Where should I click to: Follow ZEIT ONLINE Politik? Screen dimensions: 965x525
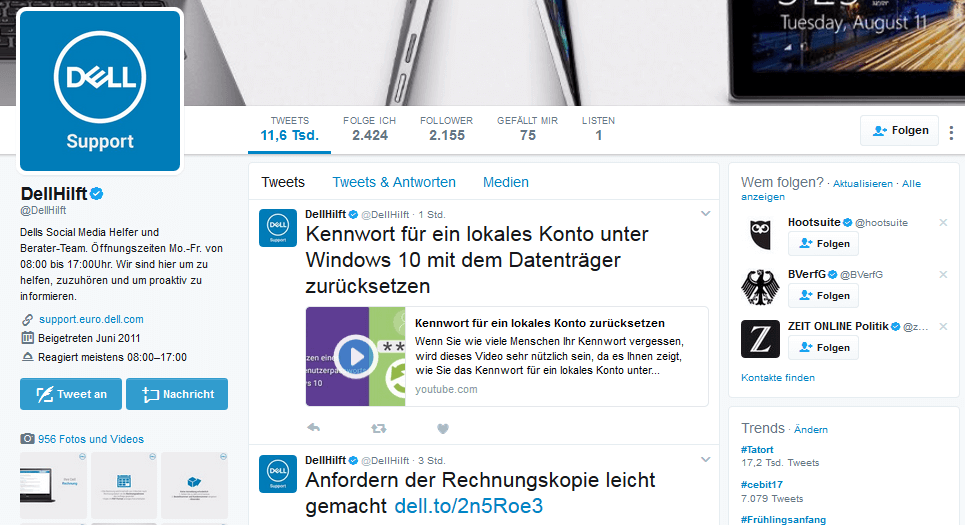click(x=823, y=348)
